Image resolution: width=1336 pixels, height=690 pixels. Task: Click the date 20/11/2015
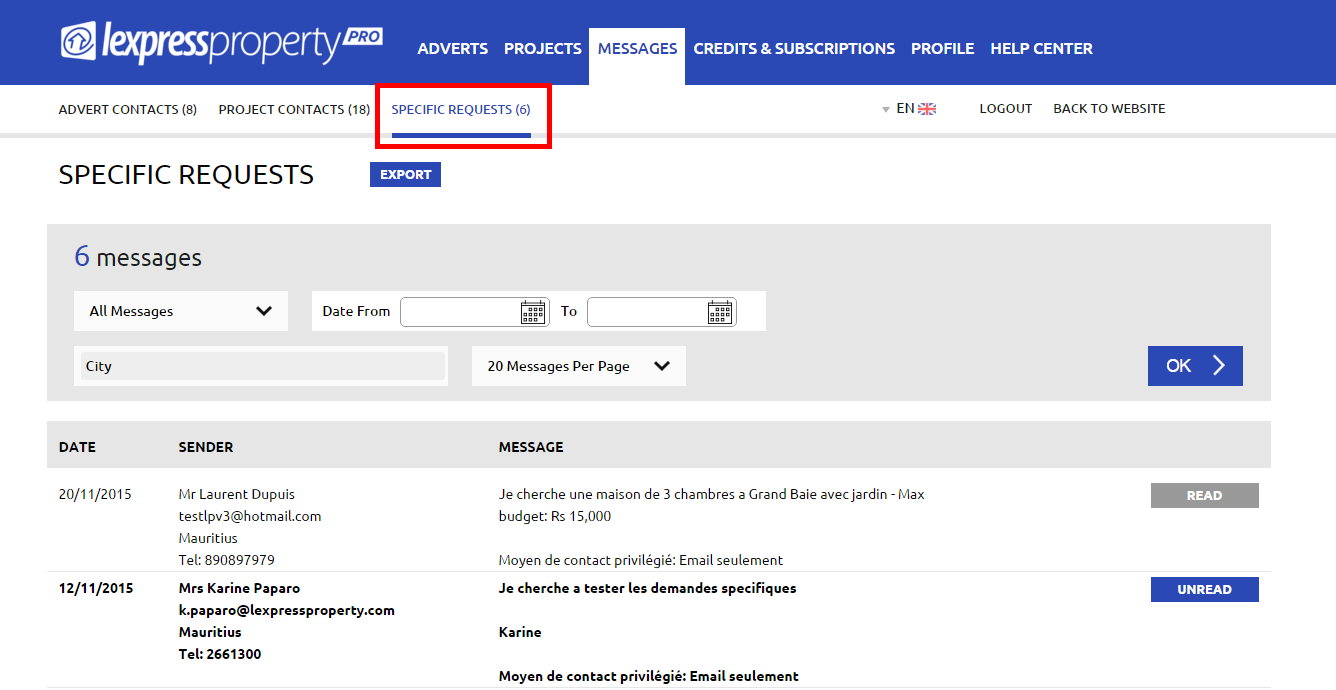click(95, 494)
